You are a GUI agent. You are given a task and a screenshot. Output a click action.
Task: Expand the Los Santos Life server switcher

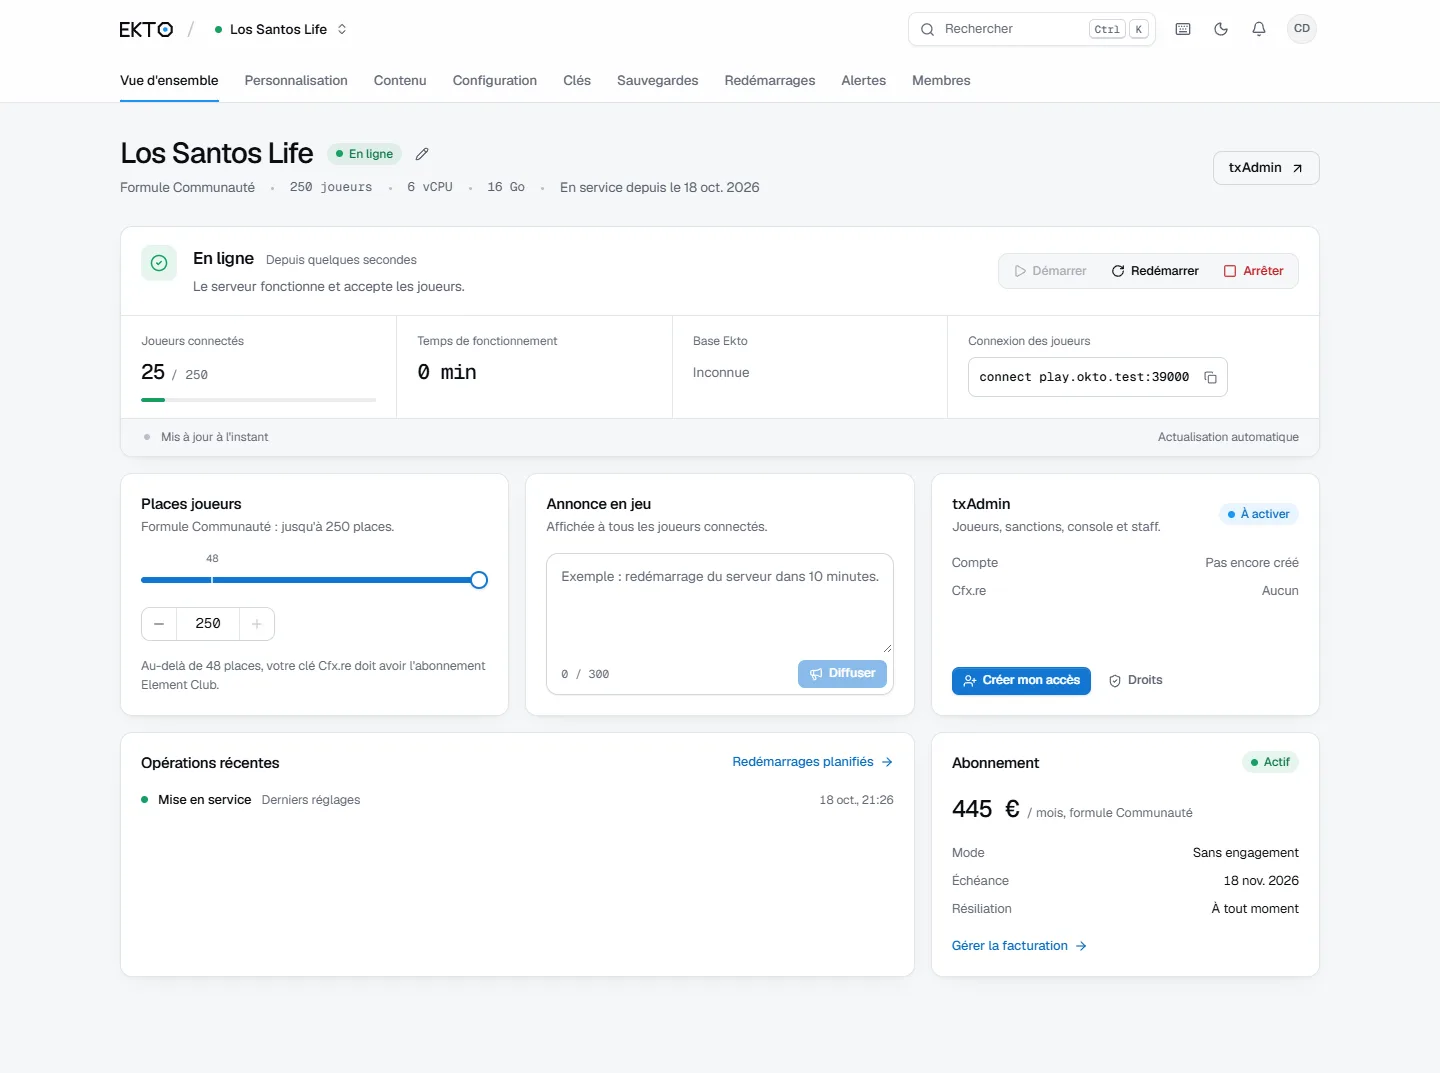coord(281,29)
